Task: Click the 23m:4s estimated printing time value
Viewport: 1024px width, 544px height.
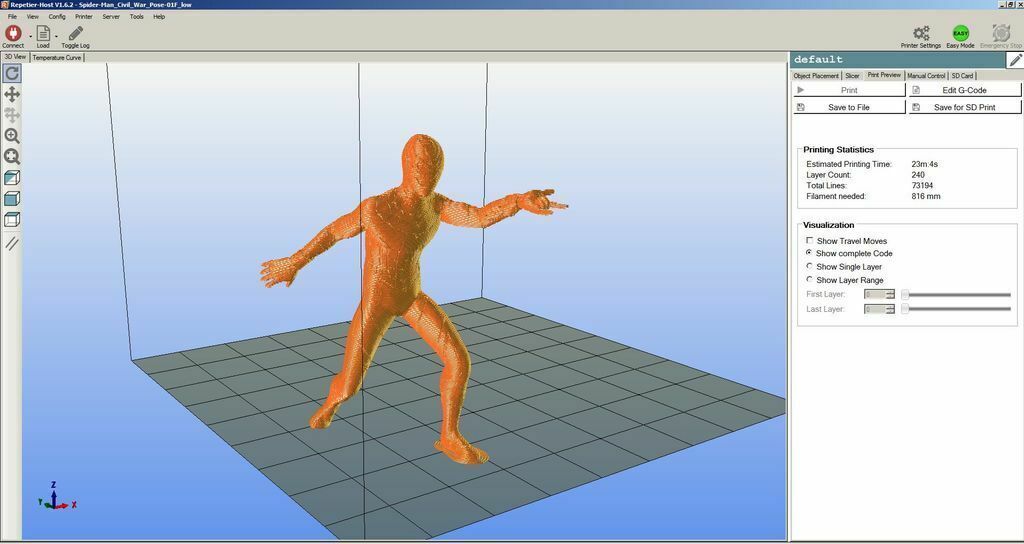Action: pyautogui.click(x=925, y=164)
